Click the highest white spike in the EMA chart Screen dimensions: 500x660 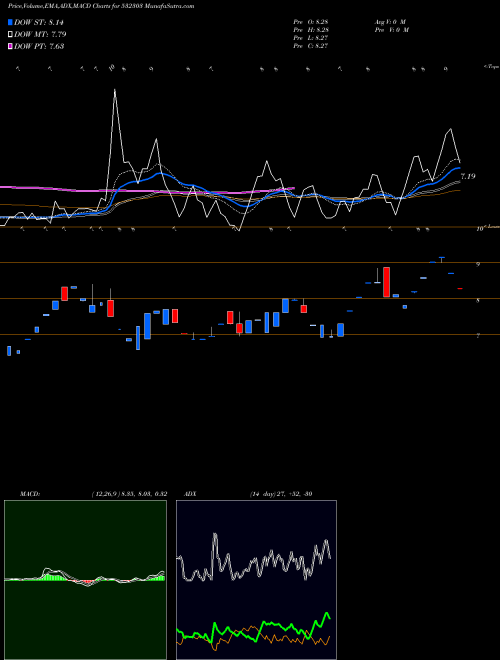tap(114, 90)
